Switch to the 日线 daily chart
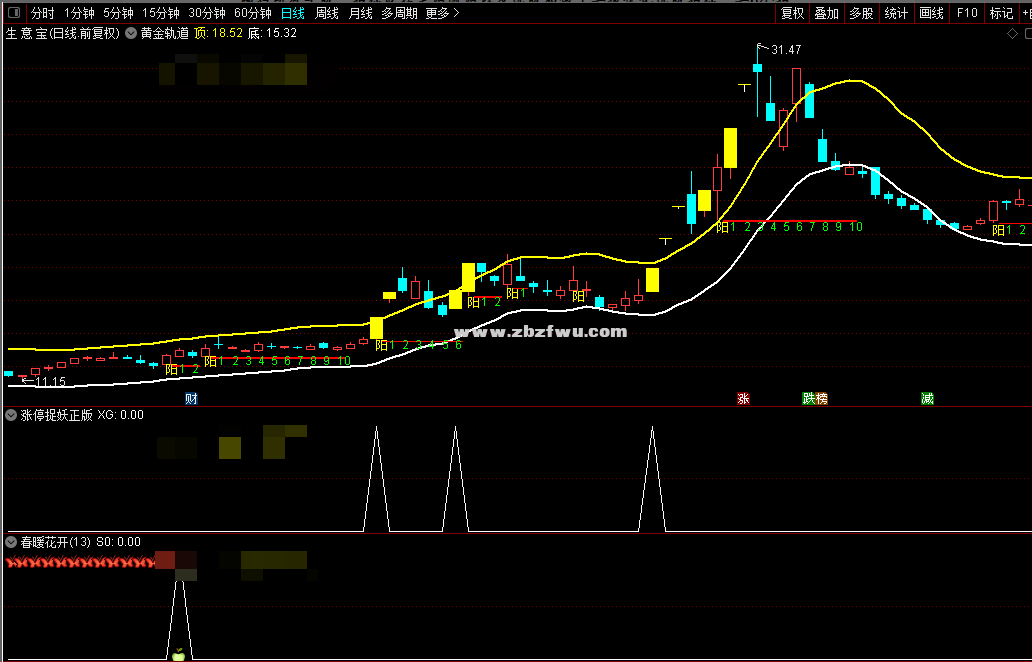 (x=293, y=13)
